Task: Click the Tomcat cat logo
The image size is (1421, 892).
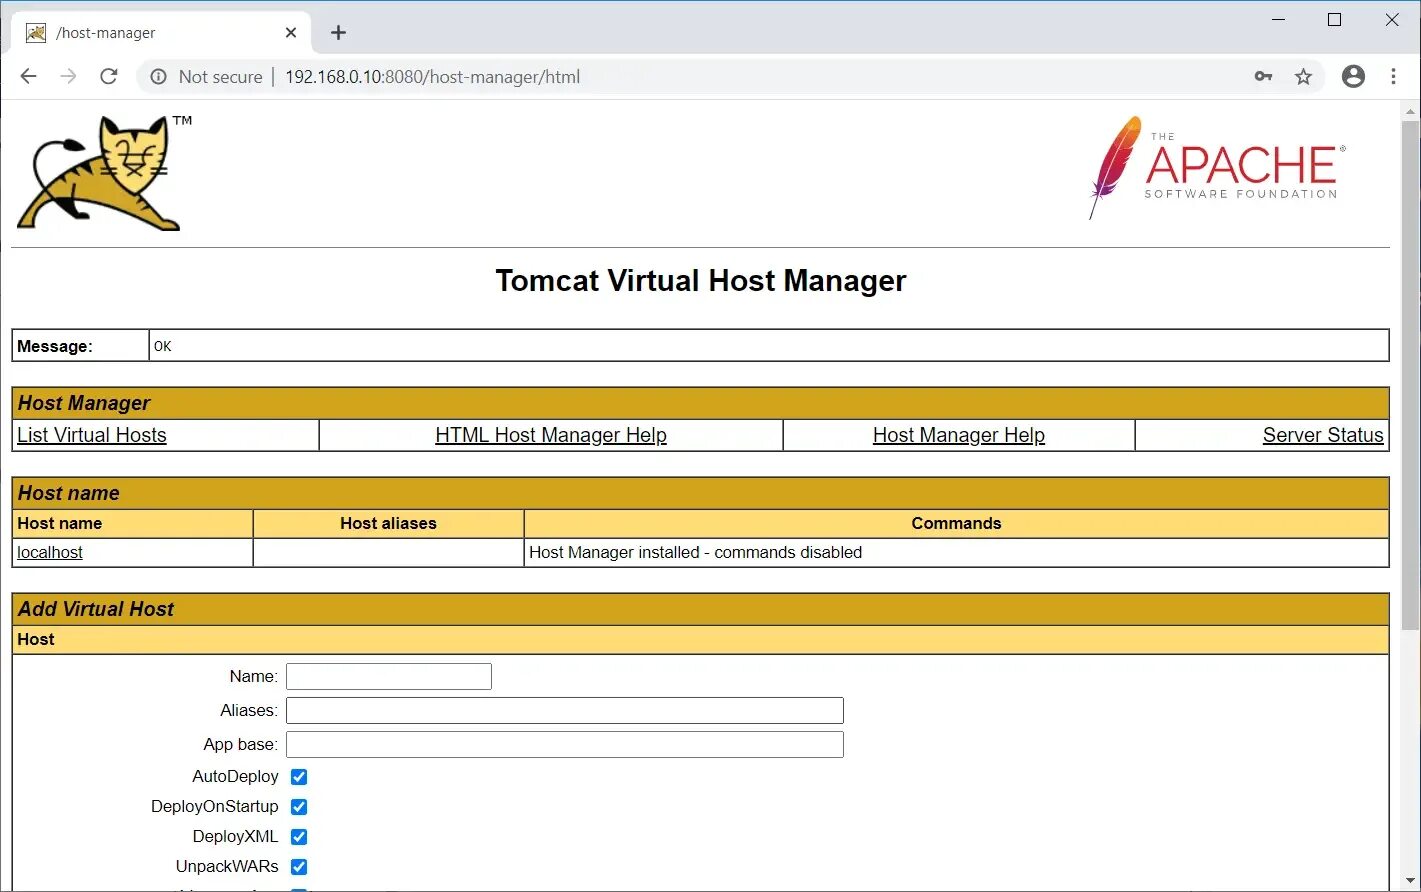Action: (x=104, y=173)
